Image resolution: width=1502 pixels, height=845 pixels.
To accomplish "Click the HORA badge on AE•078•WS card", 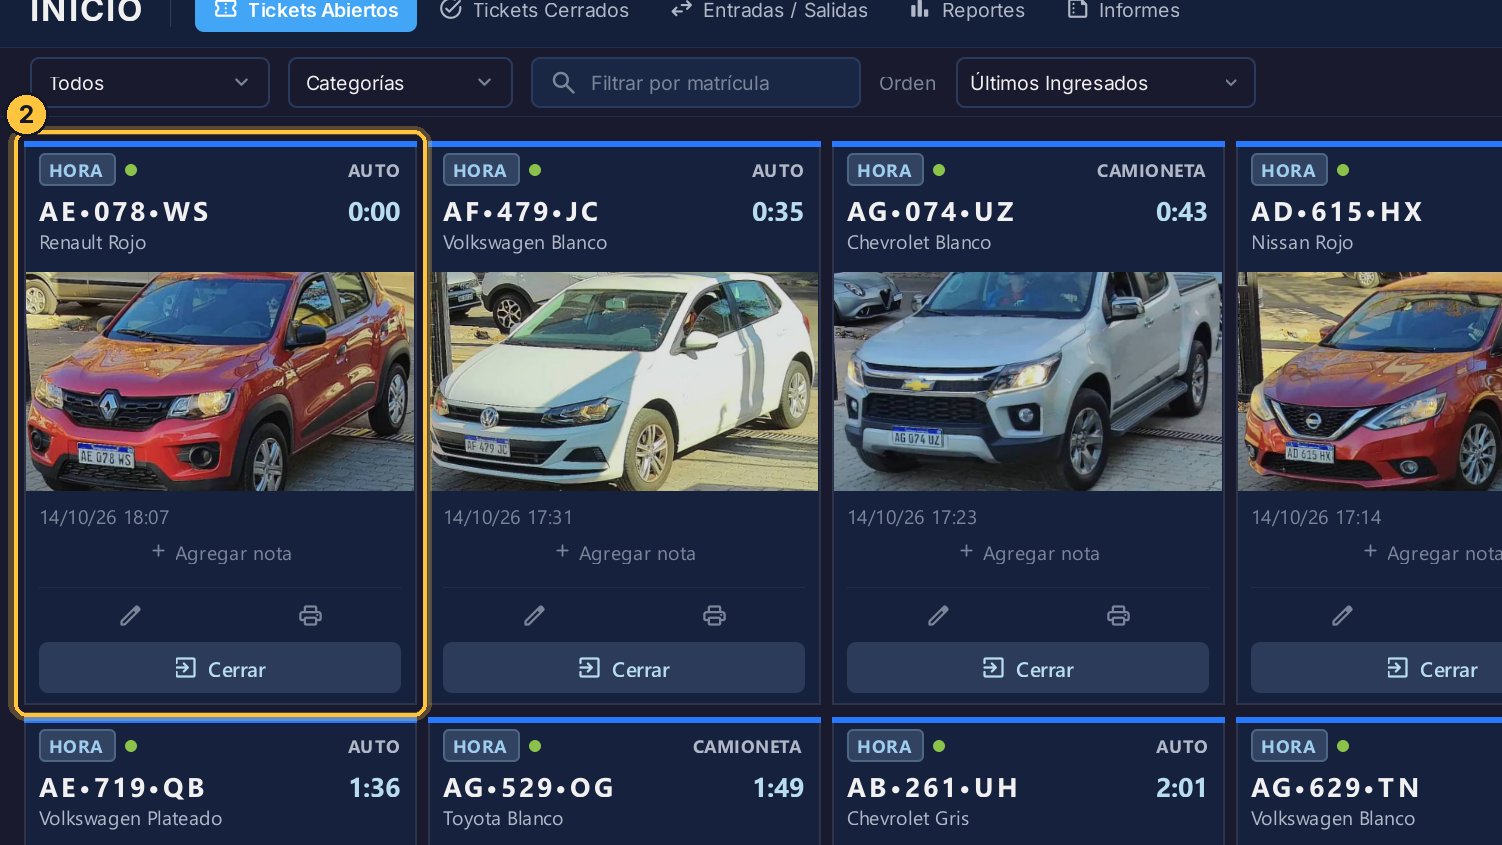I will click(77, 170).
